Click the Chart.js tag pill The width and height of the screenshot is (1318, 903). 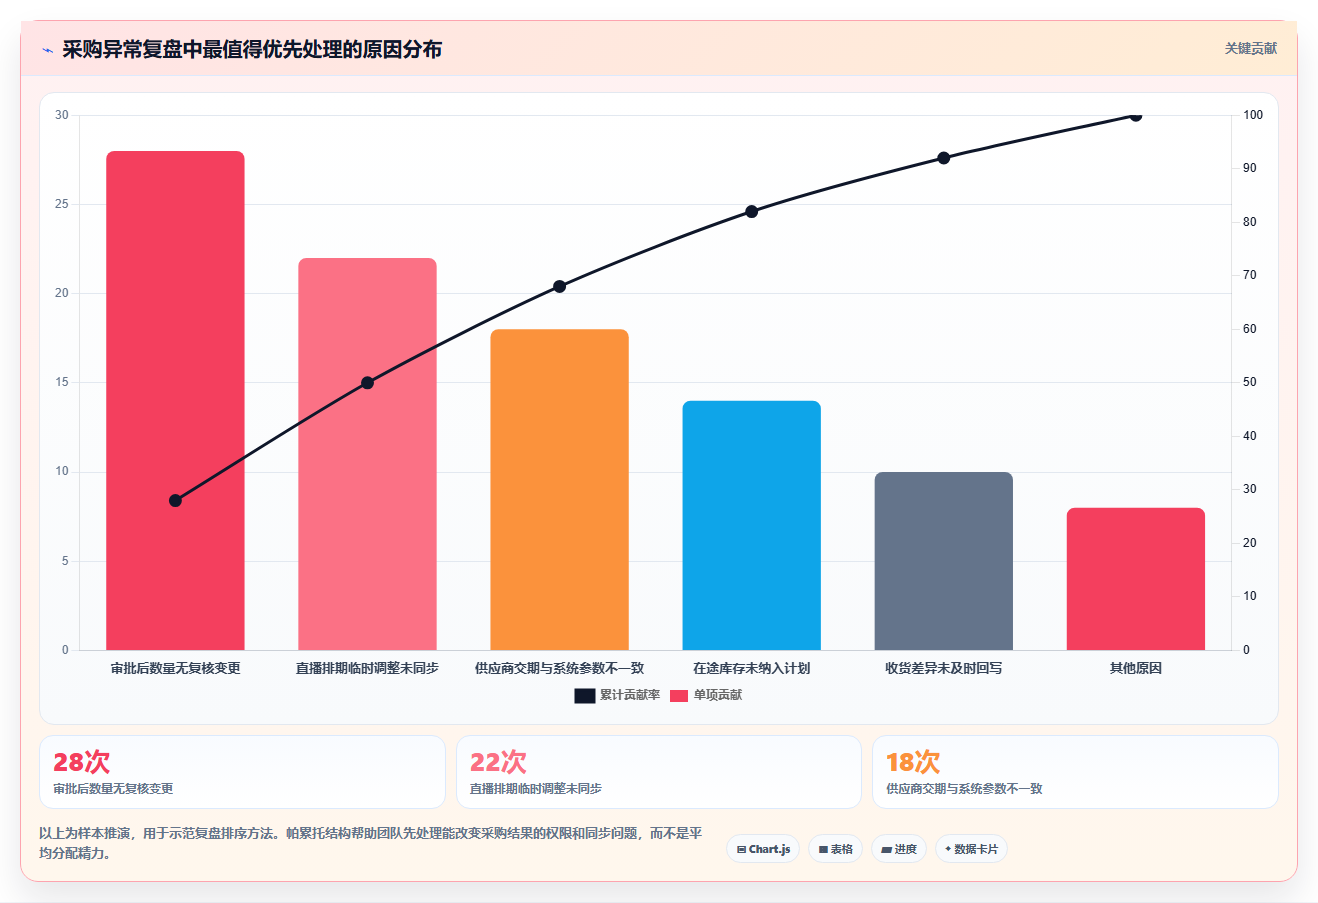pos(763,849)
